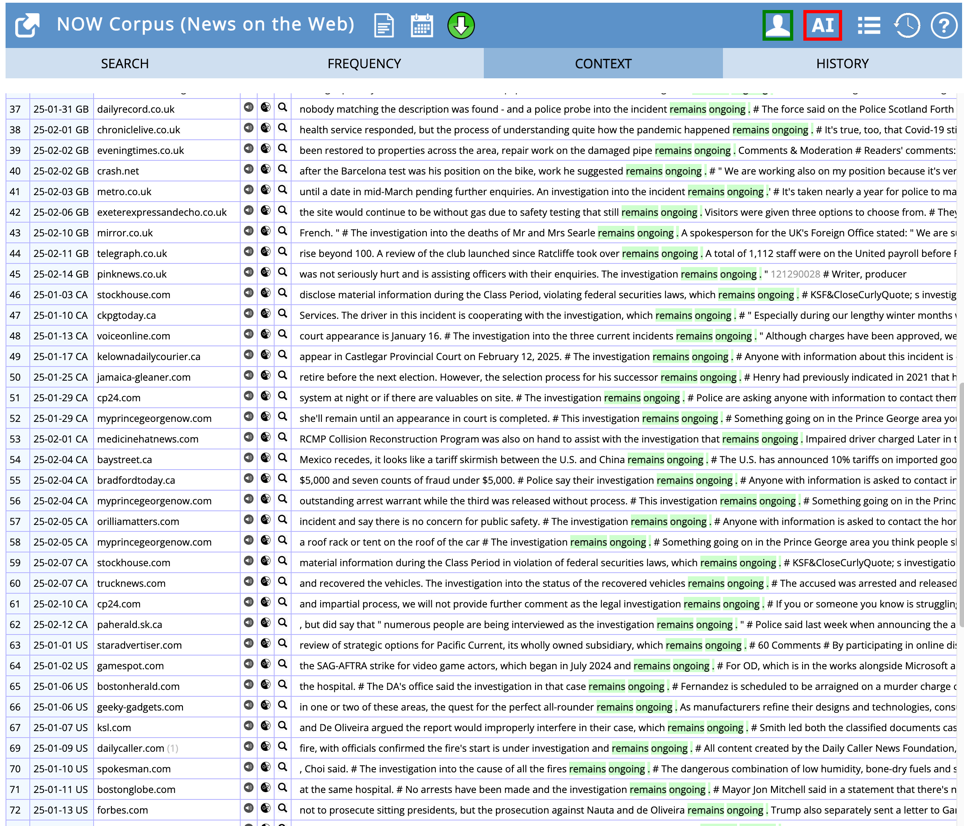Image resolution: width=964 pixels, height=826 pixels.
Task: Open source link myprincegeorgenow.com in row 52
Action: pyautogui.click(x=154, y=419)
